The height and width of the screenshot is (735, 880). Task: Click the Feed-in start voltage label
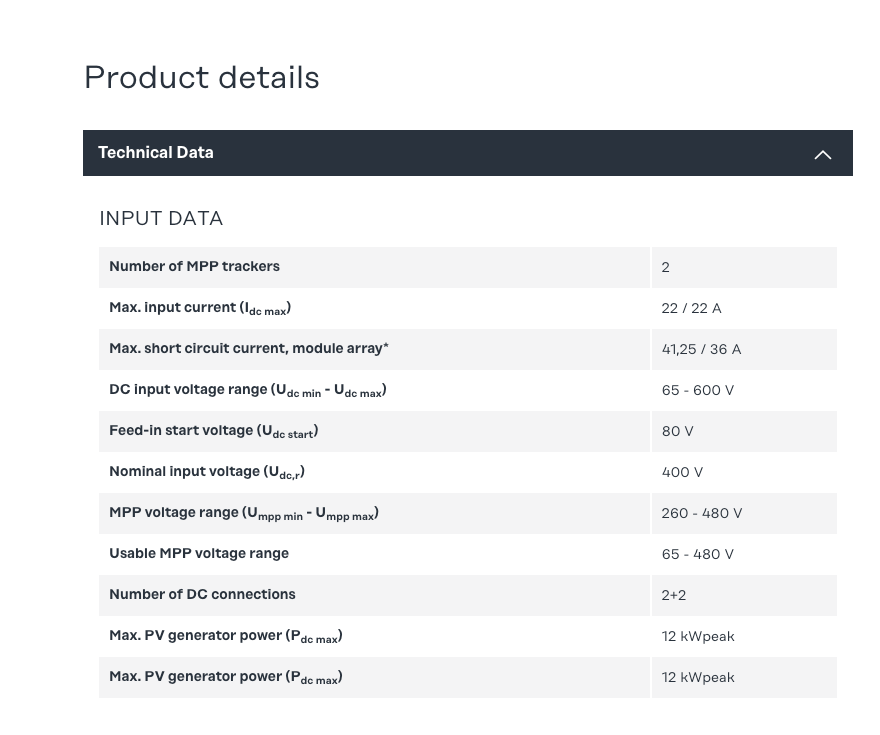tap(213, 431)
